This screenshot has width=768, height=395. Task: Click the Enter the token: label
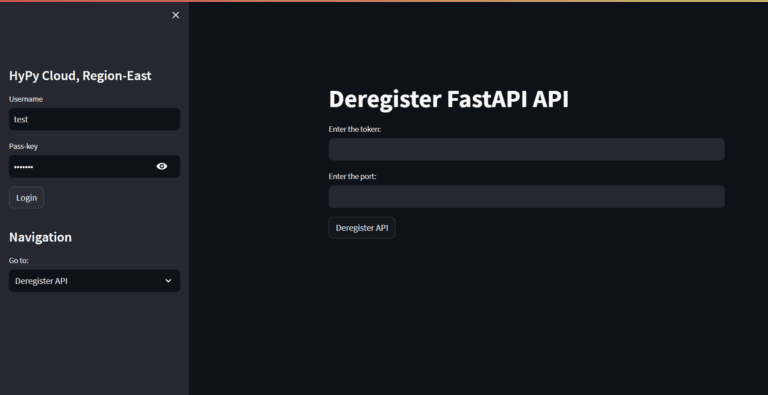tap(355, 129)
